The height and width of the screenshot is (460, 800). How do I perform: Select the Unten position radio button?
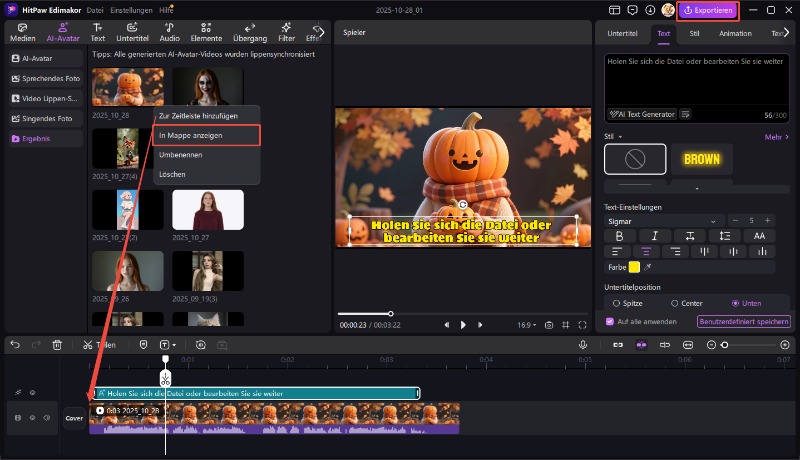(735, 303)
